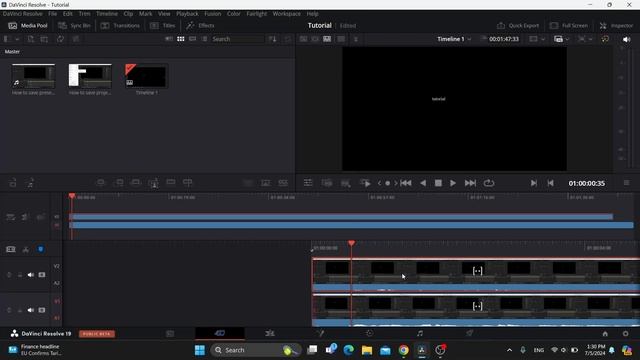Click the Append icon
640x360 pixels.
pos(119,182)
